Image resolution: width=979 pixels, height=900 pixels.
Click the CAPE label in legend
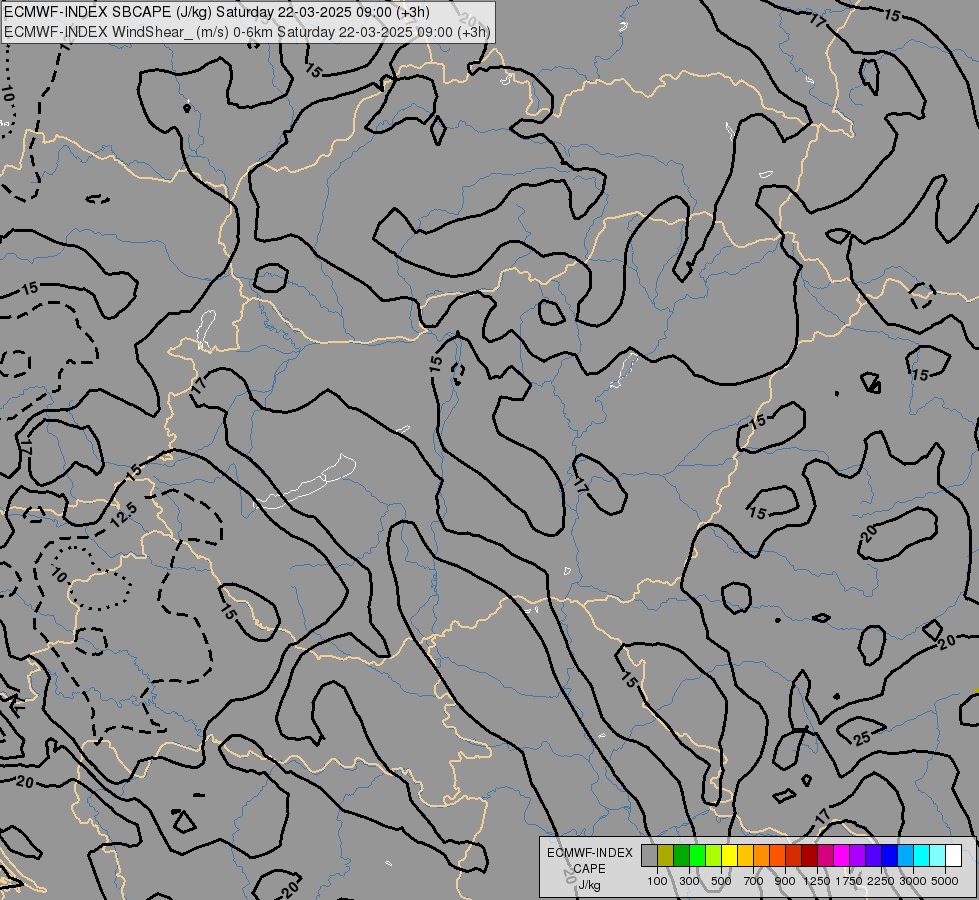[589, 869]
